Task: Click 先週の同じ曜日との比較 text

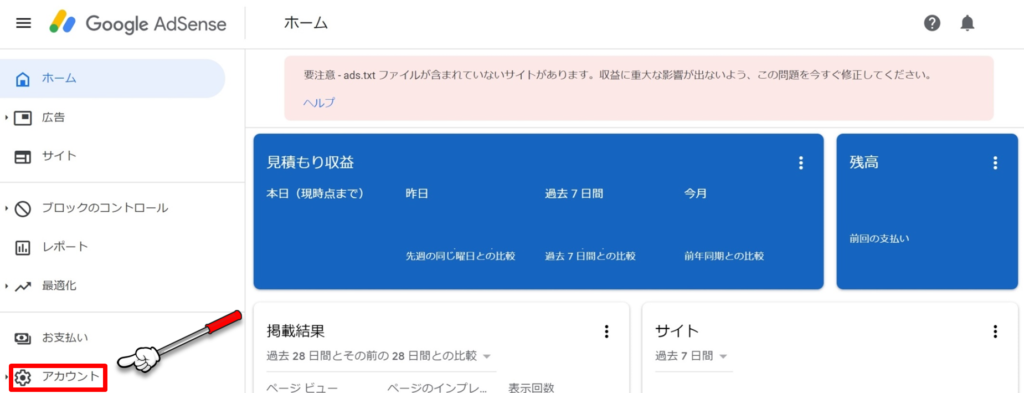Action: point(460,257)
